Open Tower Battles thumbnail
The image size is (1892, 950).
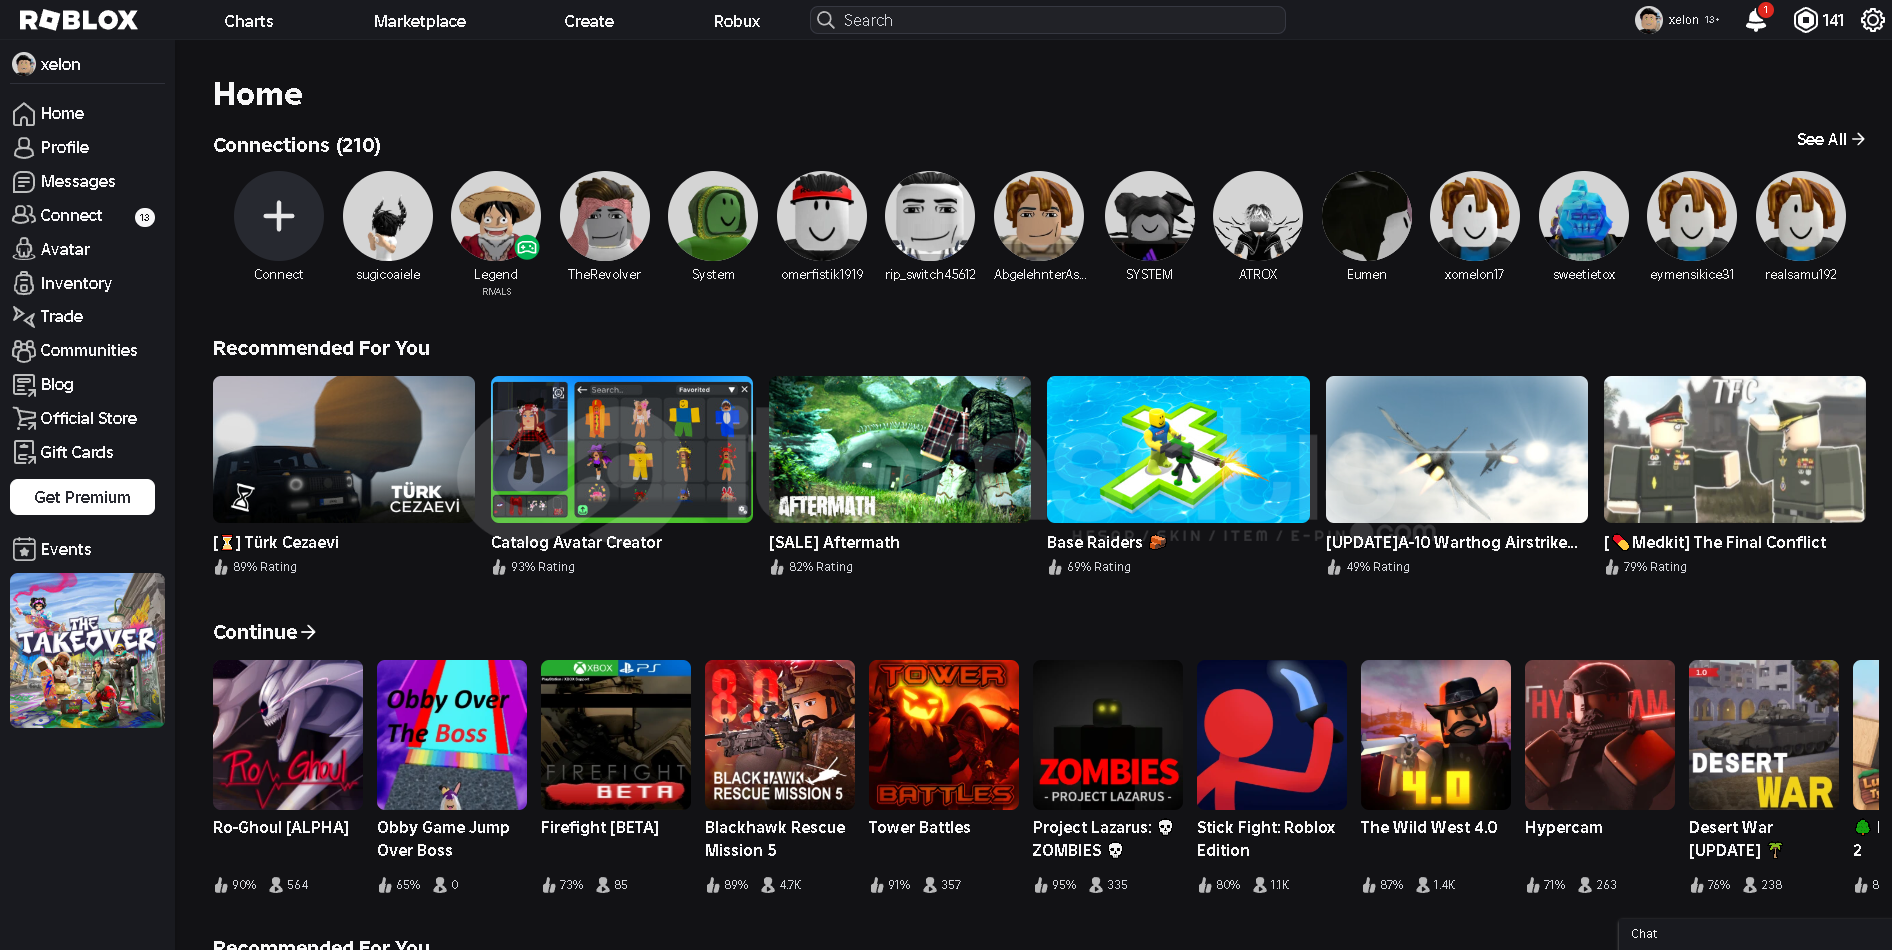coord(944,735)
